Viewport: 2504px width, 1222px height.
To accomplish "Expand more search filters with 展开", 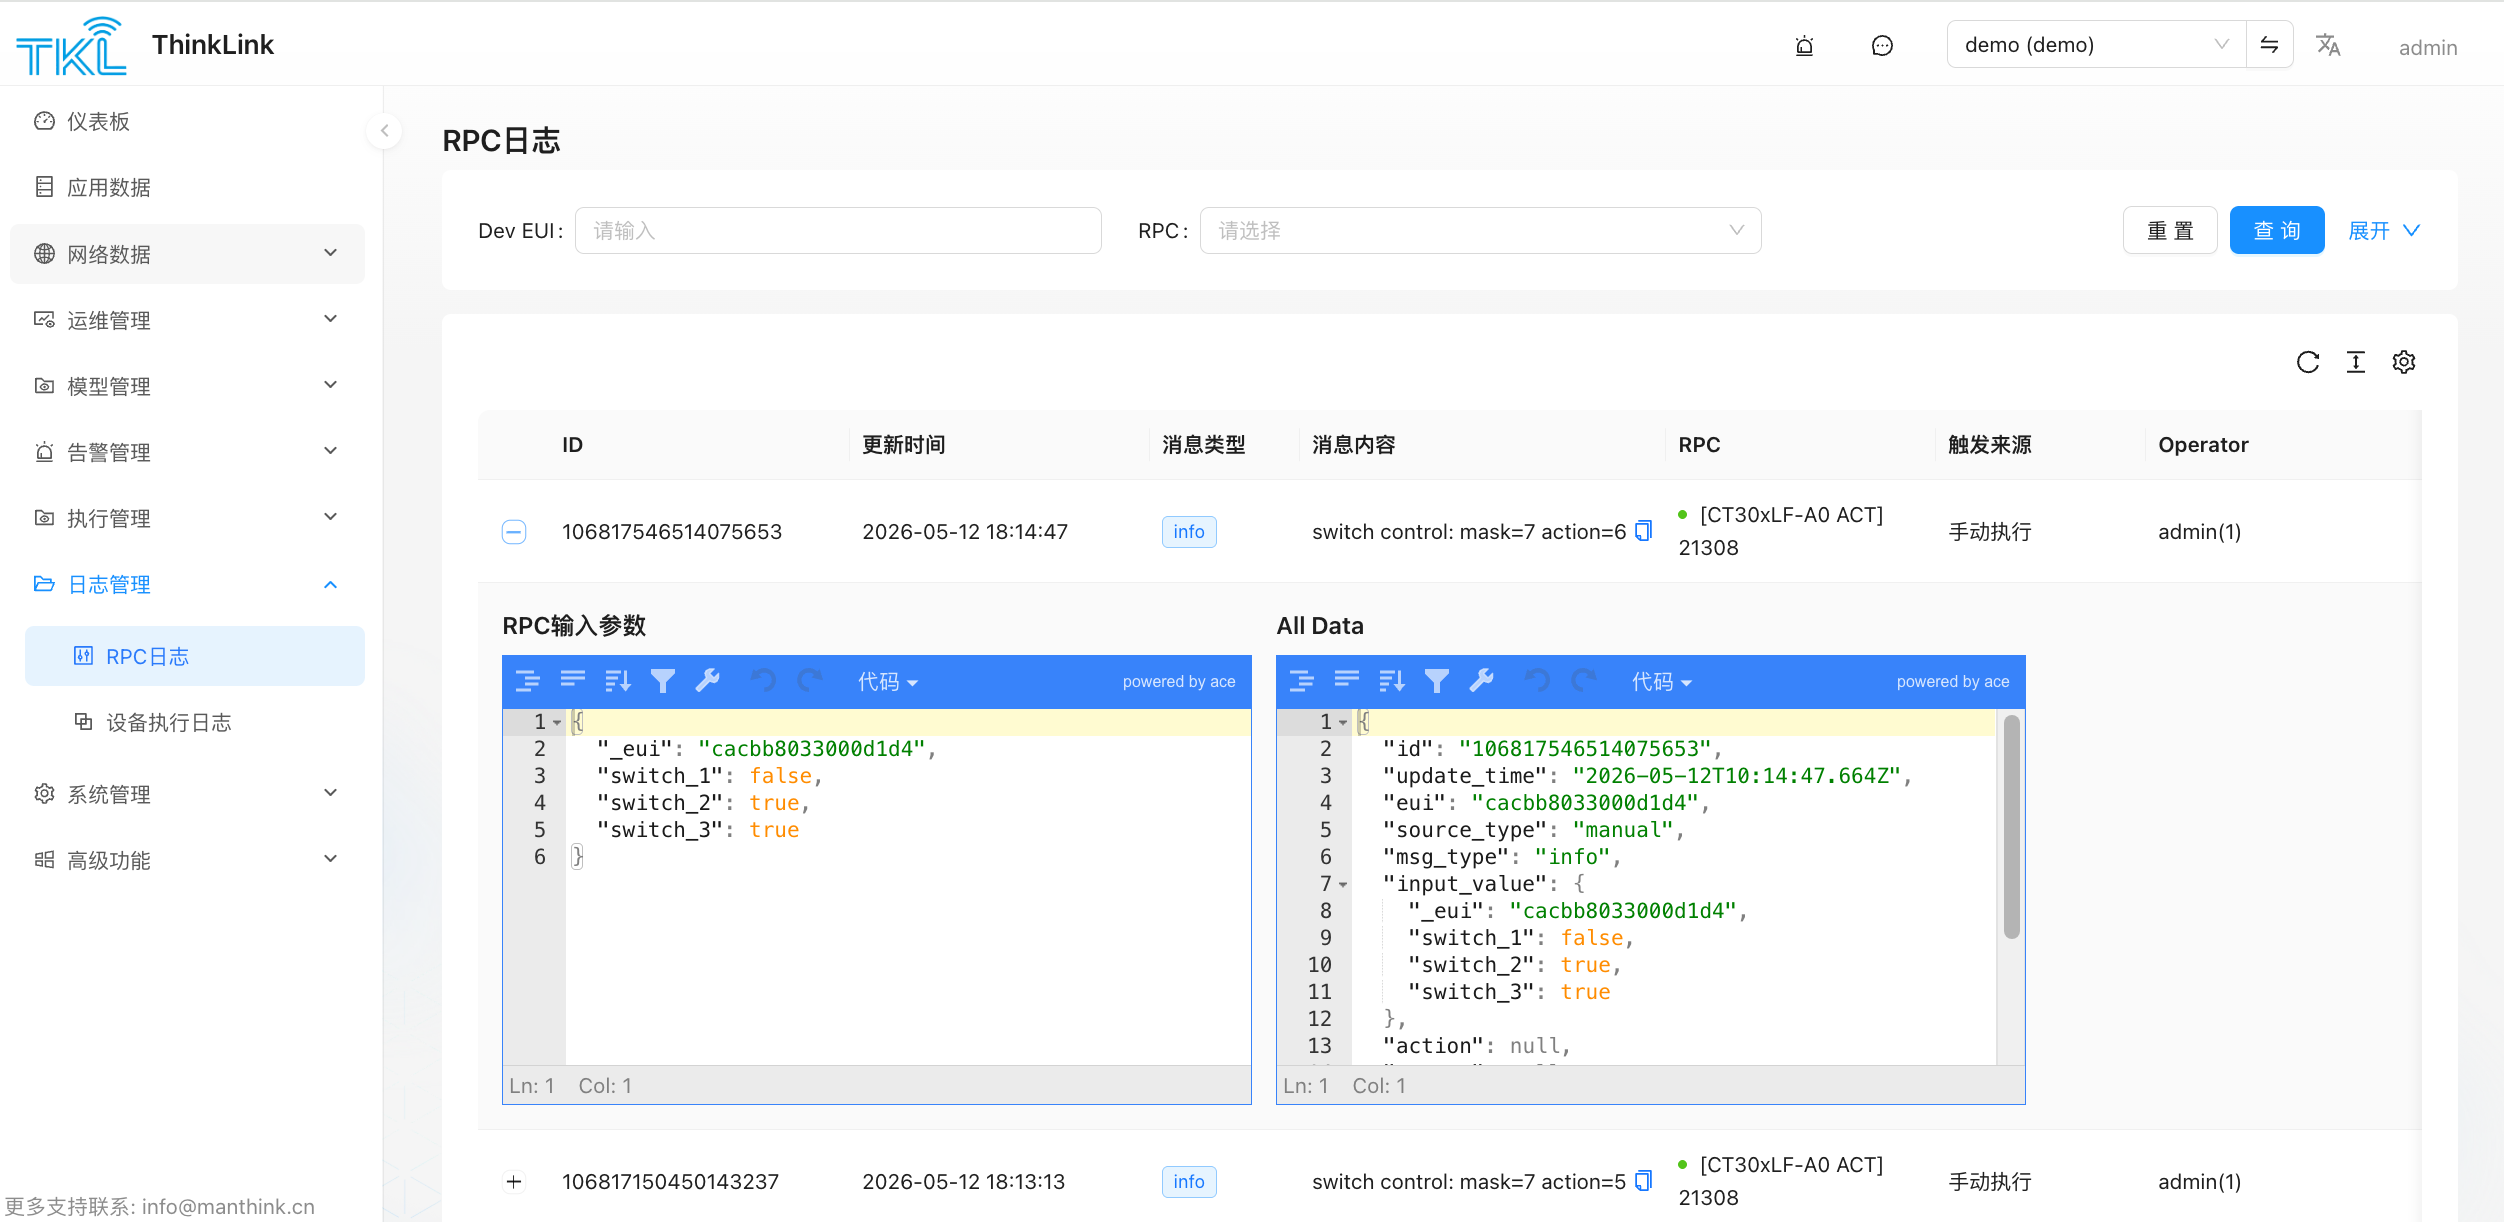I will click(x=2383, y=231).
